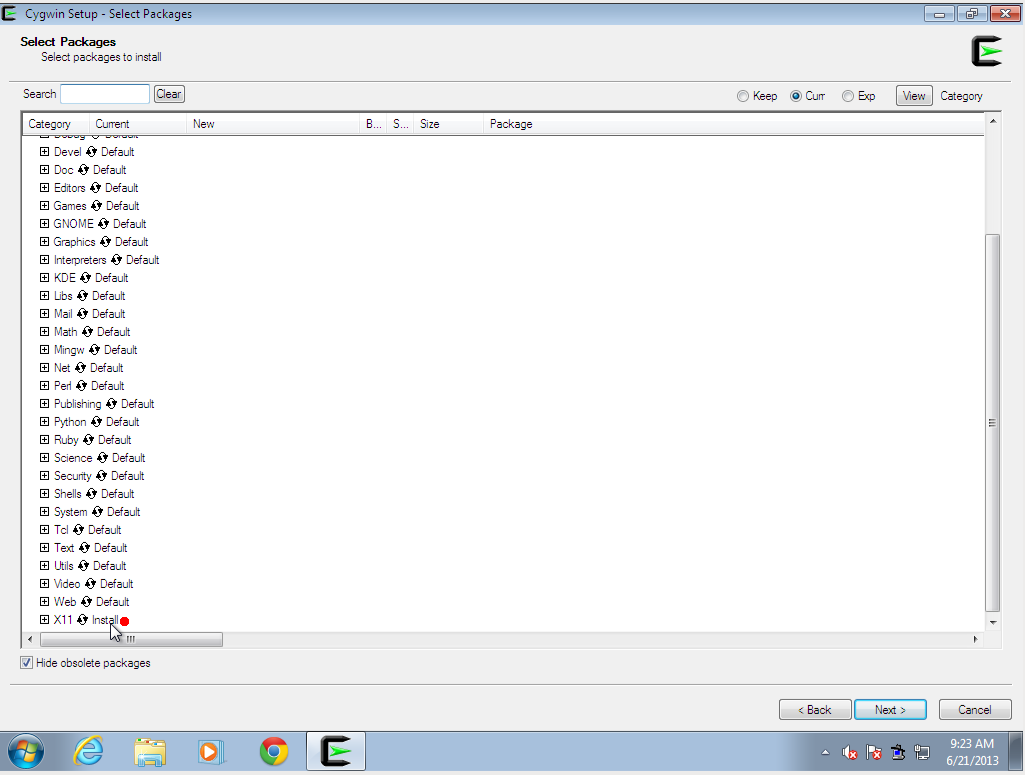The width and height of the screenshot is (1025, 775).
Task: Select the Curr radio button
Action: coord(796,96)
